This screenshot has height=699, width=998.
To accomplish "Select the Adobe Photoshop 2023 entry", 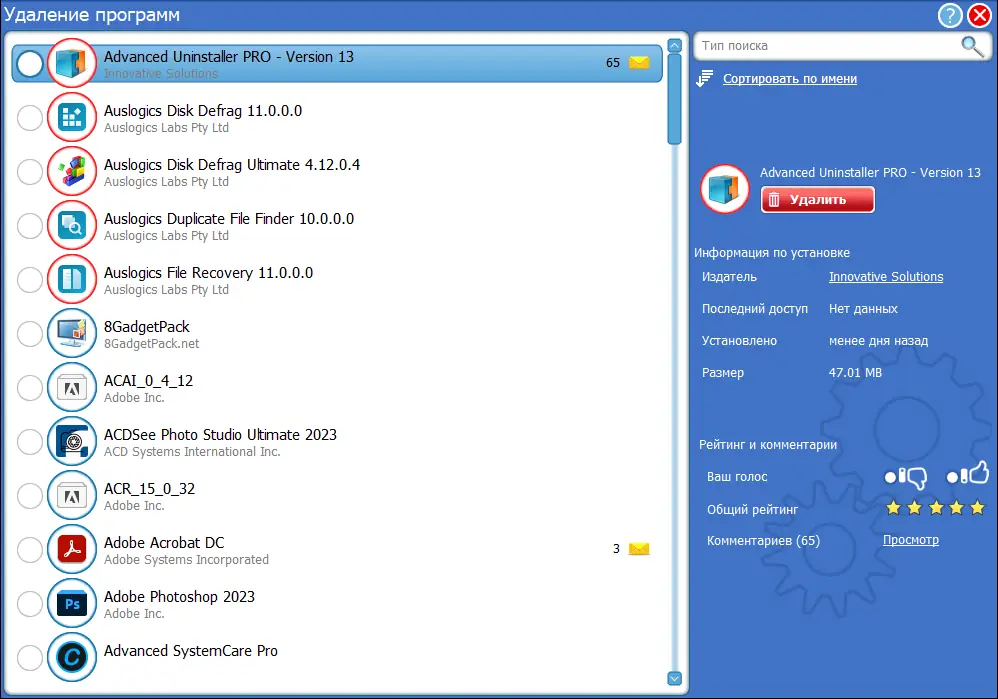I will pyautogui.click(x=337, y=604).
